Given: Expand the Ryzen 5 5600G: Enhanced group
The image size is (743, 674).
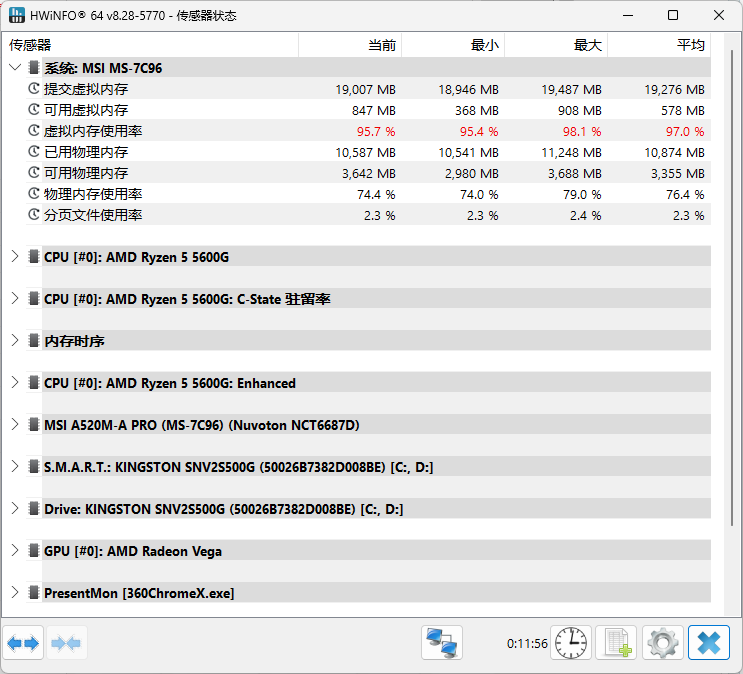Looking at the screenshot, I should pyautogui.click(x=15, y=383).
